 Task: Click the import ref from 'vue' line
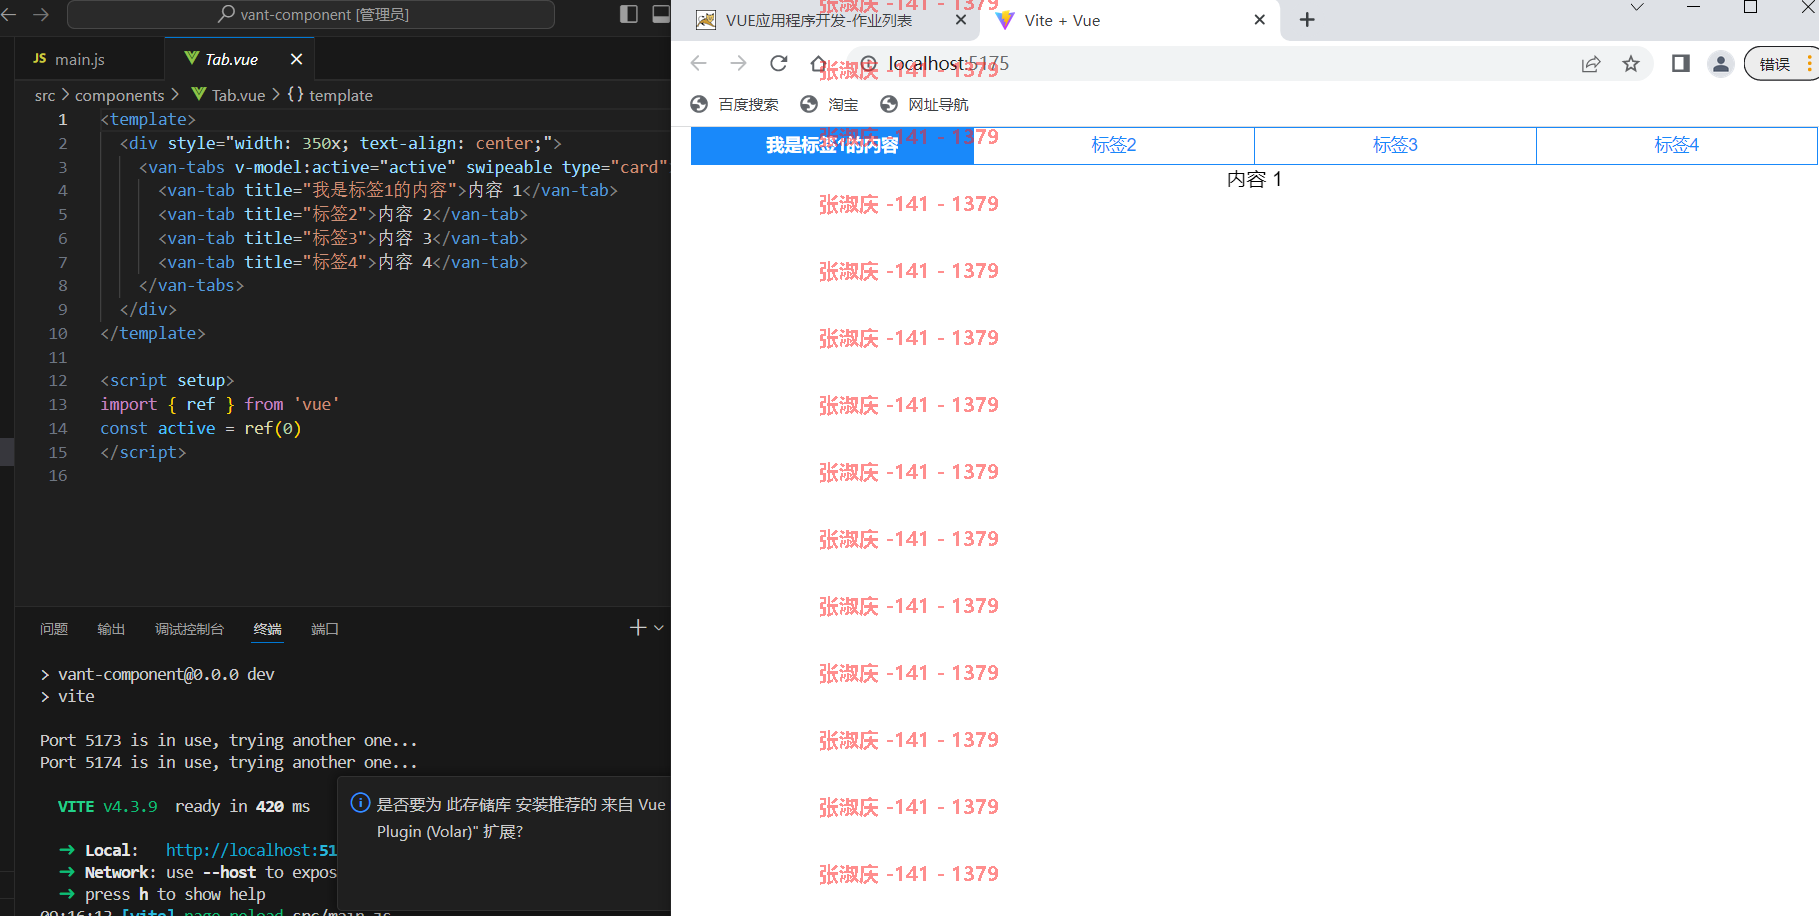point(220,404)
